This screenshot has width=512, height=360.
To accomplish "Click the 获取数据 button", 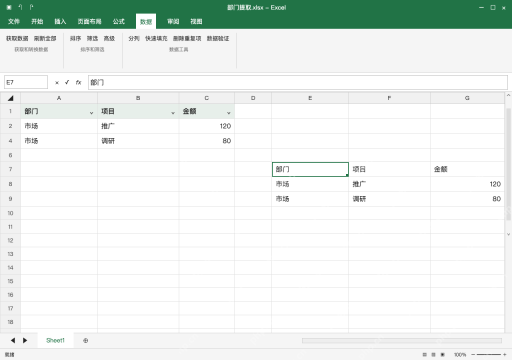I will [17, 39].
